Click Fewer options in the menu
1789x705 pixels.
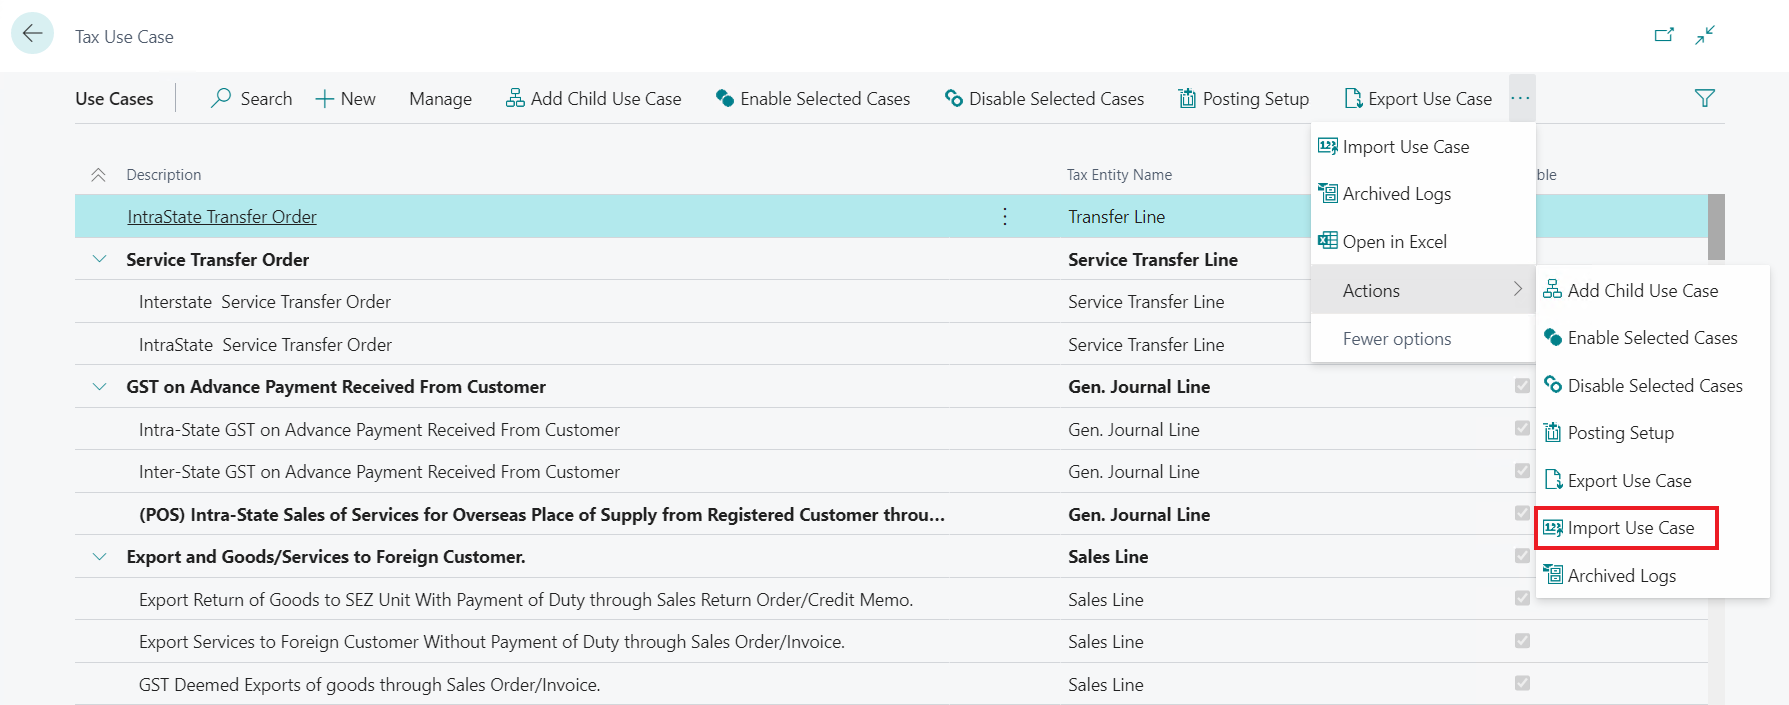point(1396,339)
